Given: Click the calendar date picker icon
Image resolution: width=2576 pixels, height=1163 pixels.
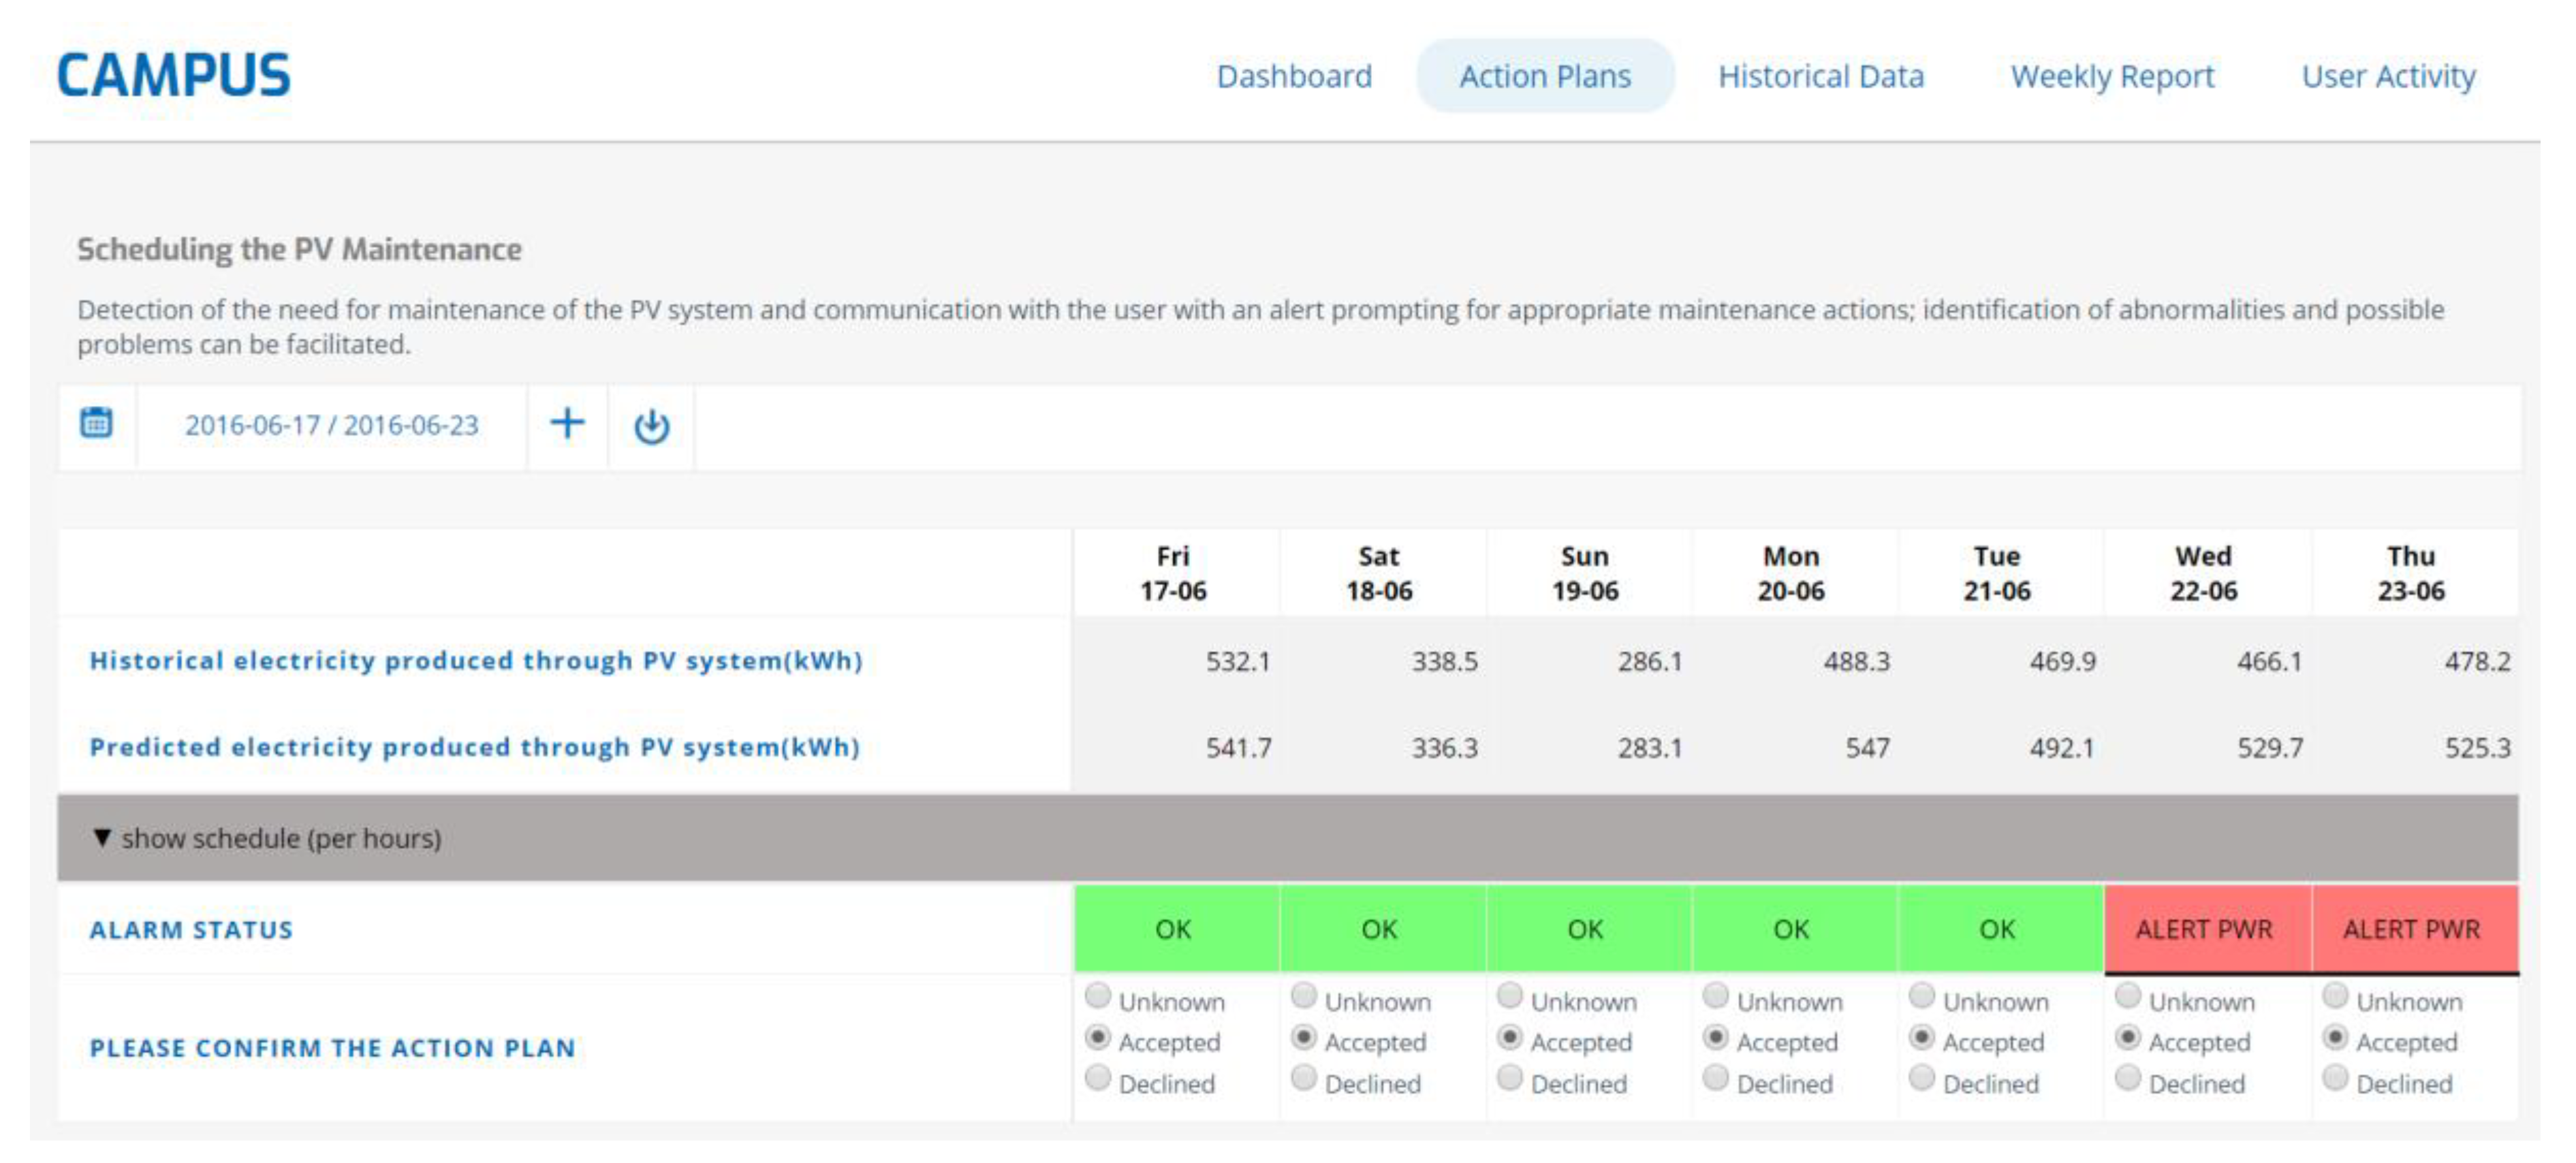Looking at the screenshot, I should coord(96,424).
